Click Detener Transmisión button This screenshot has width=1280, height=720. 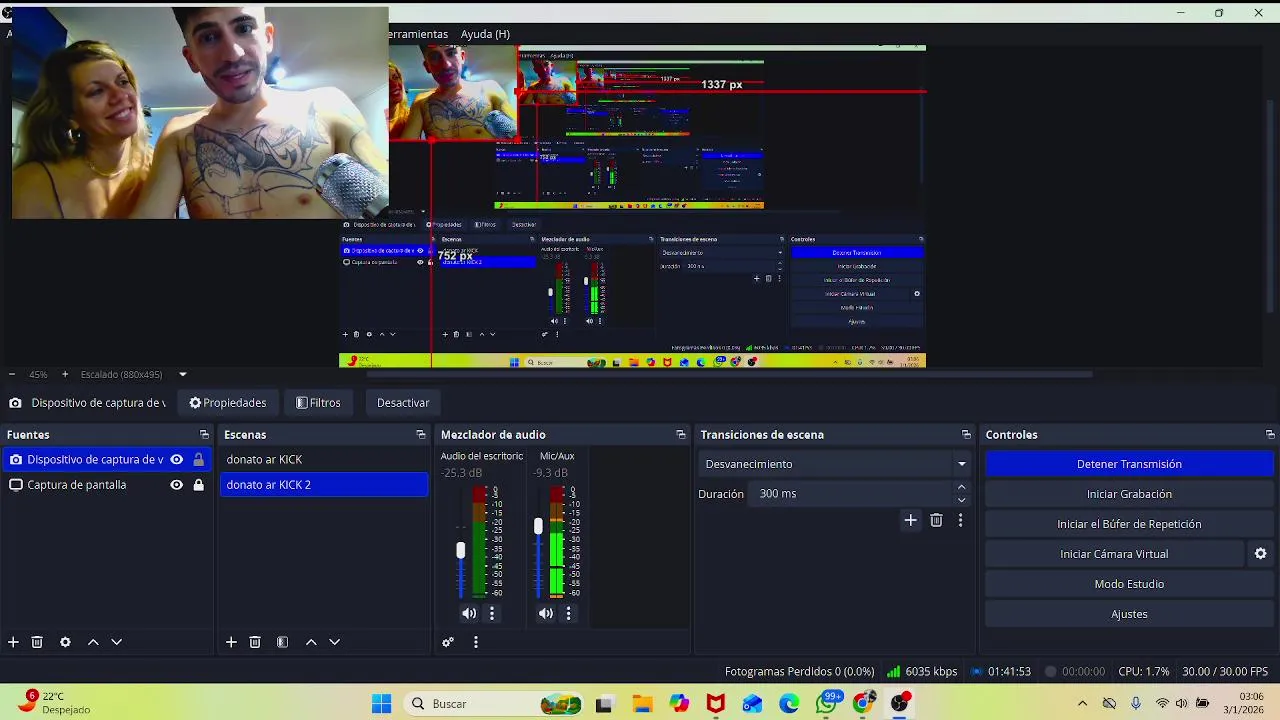point(1129,464)
